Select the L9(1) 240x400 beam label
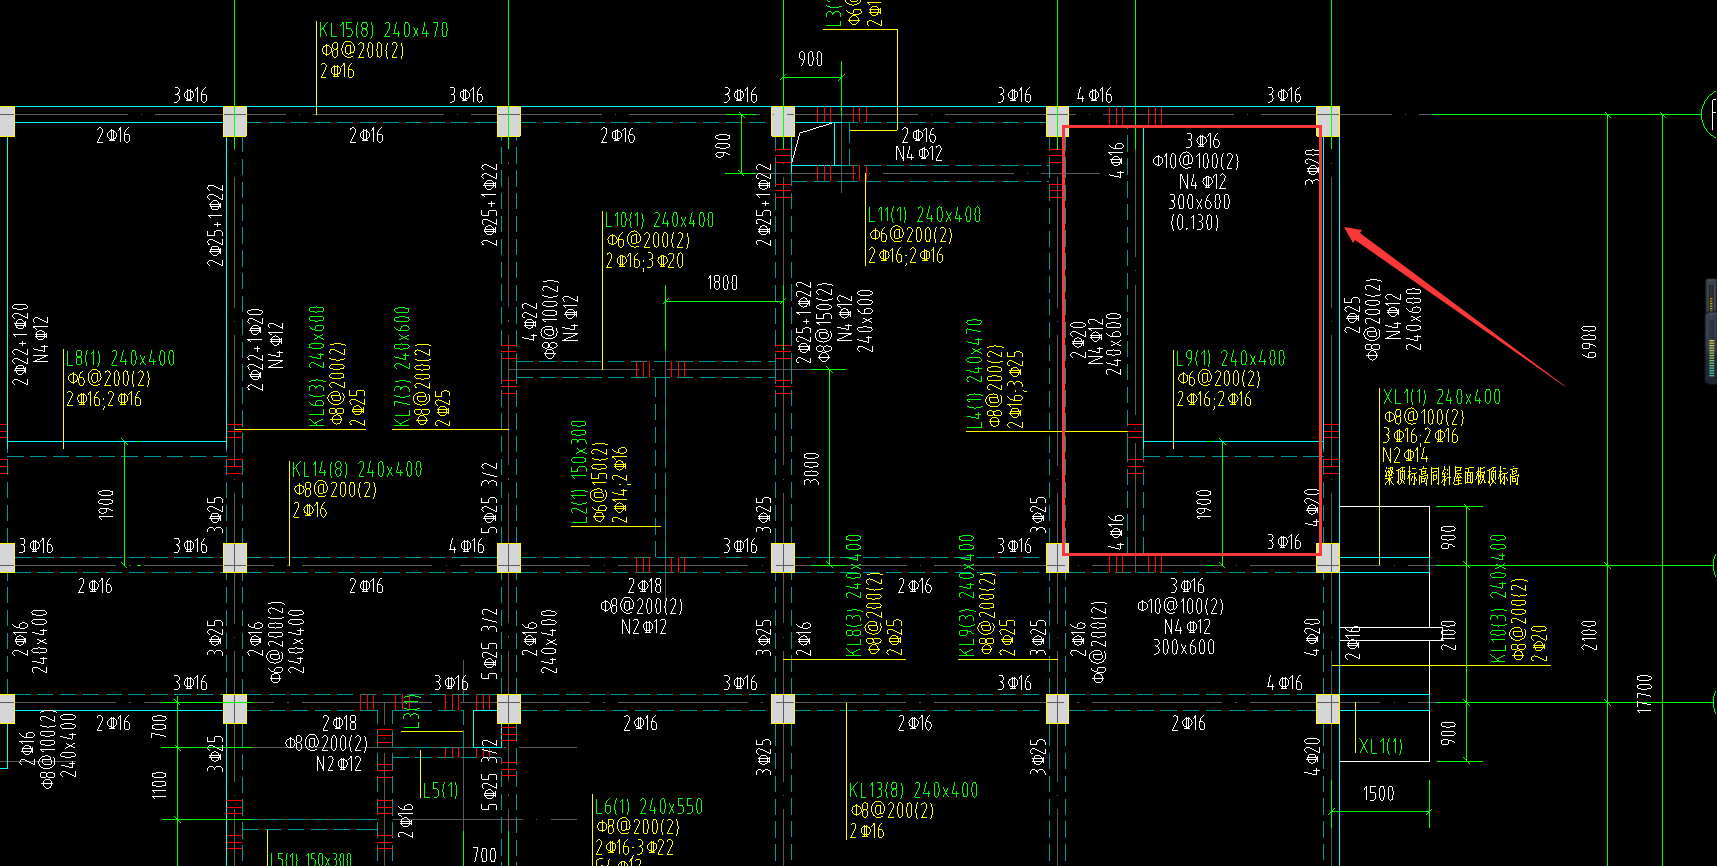 [x=1231, y=358]
